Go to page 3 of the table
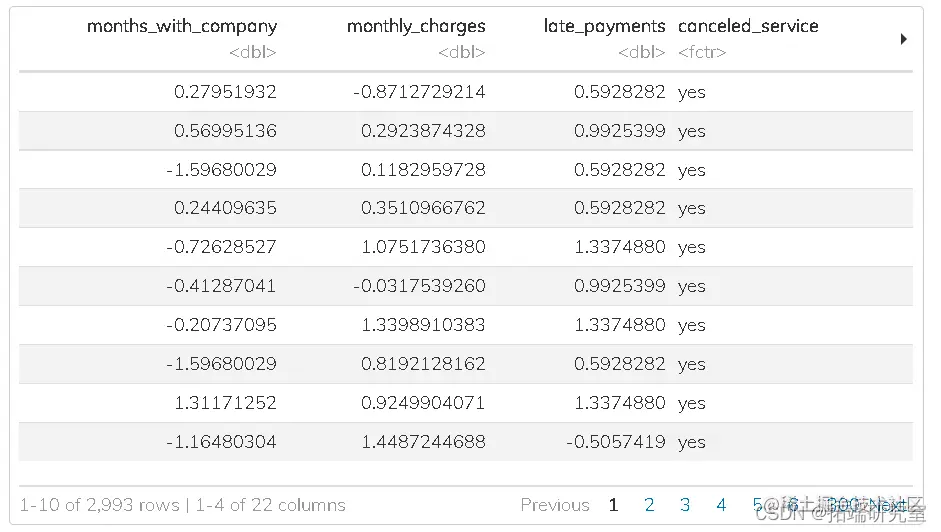Viewport: 941px width, 532px height. tap(685, 505)
